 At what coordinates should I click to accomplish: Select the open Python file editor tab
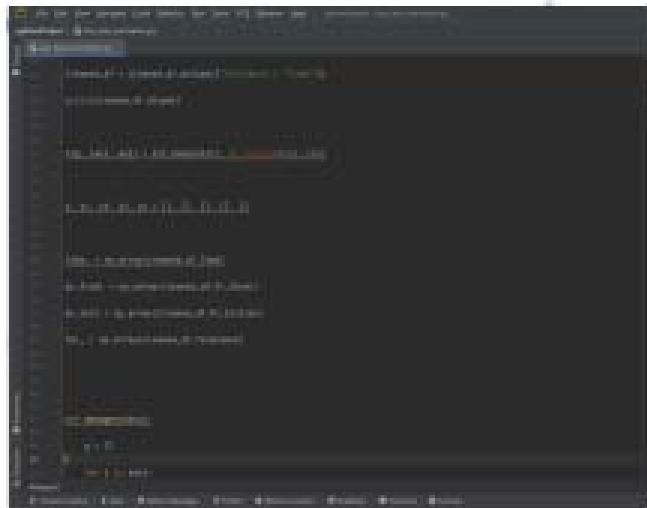(70, 47)
